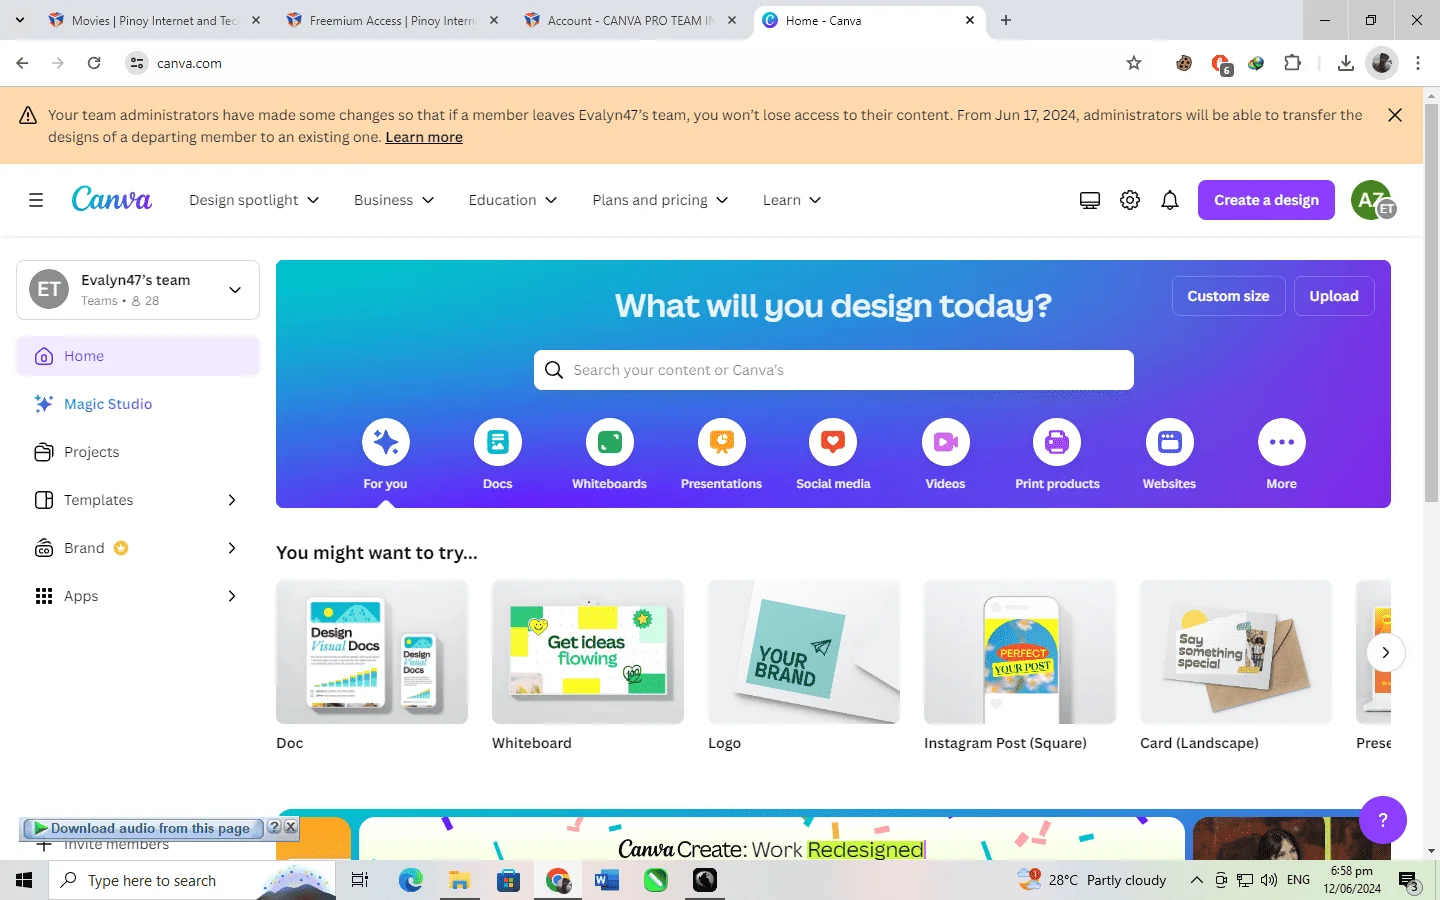Expand the Plans and pricing menu
The height and width of the screenshot is (900, 1440).
[660, 200]
